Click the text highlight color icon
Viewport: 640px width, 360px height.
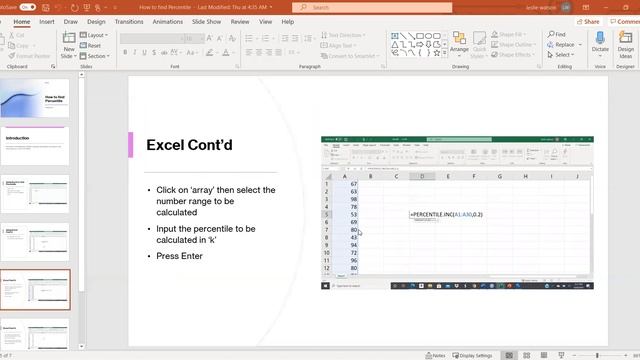[209, 53]
